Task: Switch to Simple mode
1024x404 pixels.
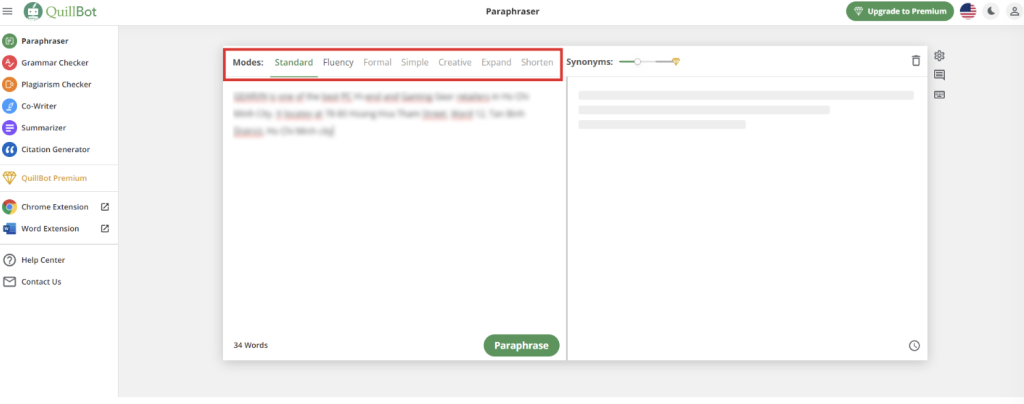Action: click(415, 63)
